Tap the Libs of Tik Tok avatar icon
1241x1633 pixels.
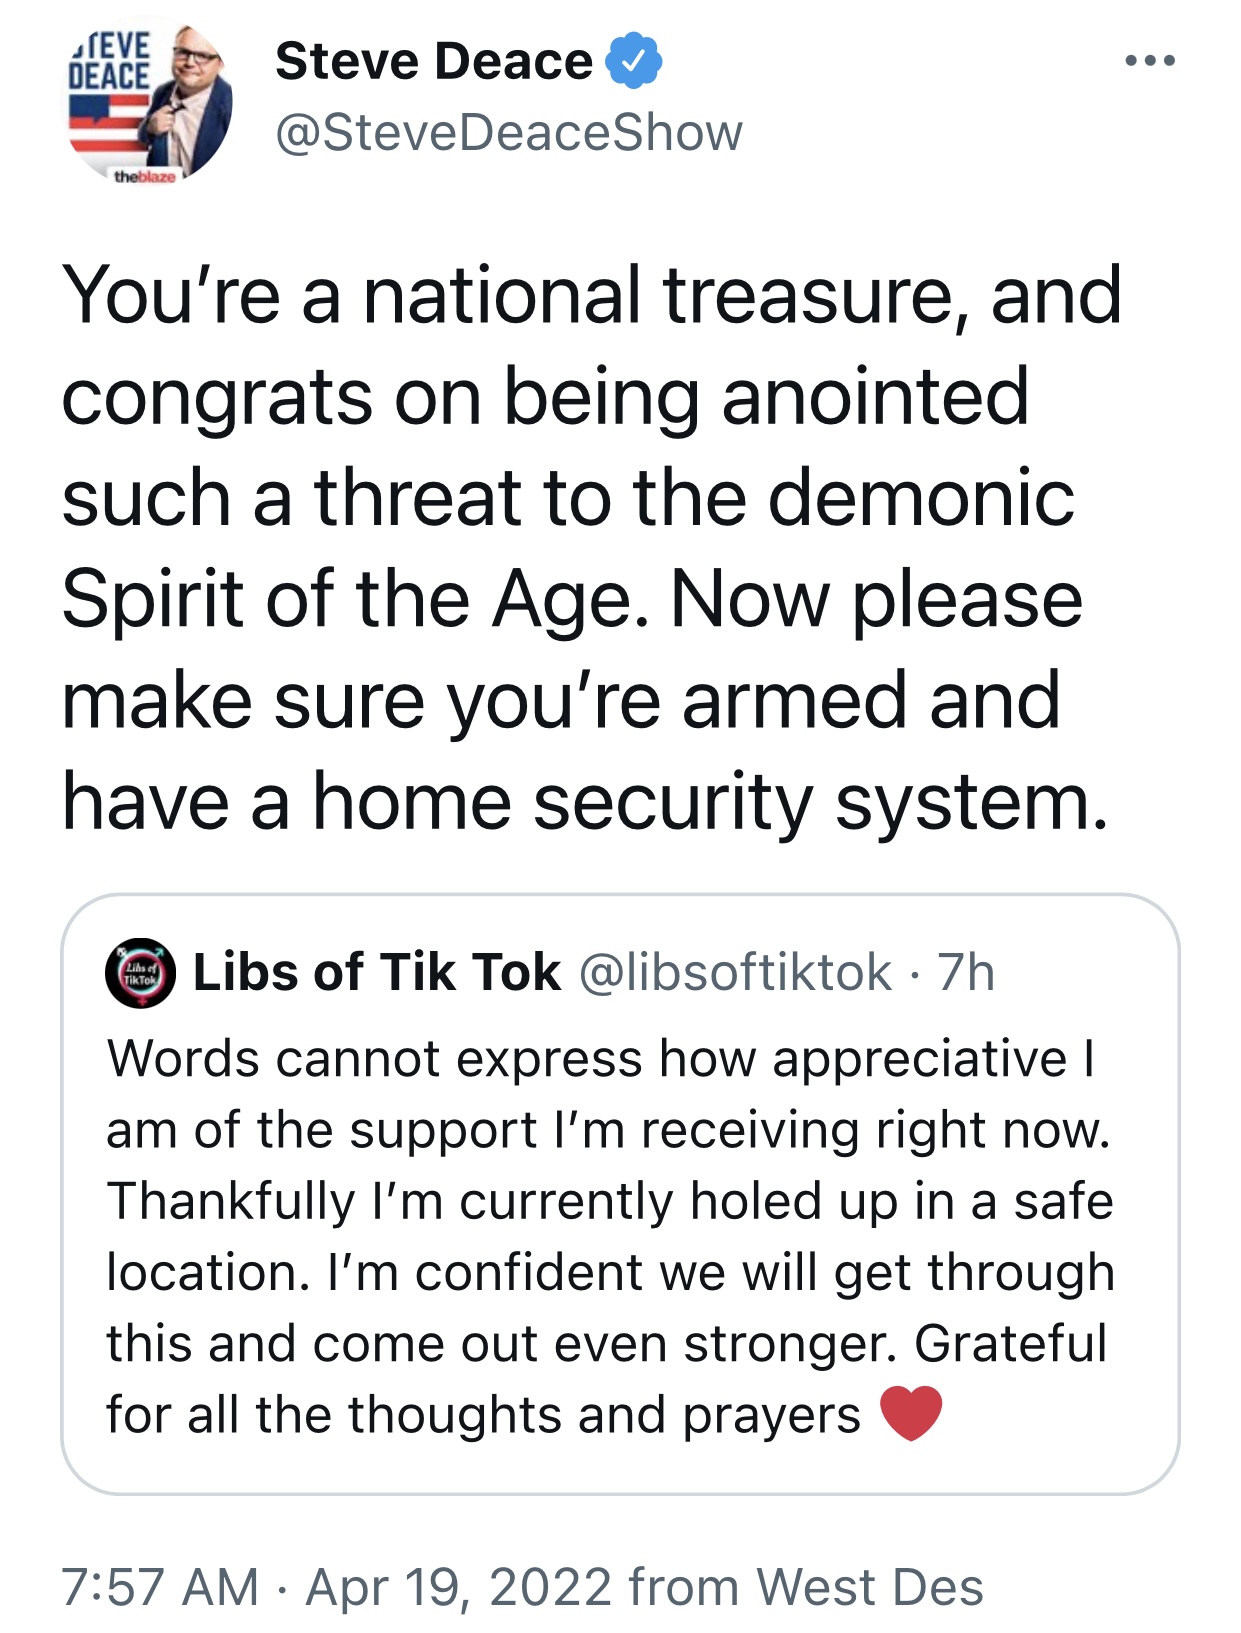point(140,973)
